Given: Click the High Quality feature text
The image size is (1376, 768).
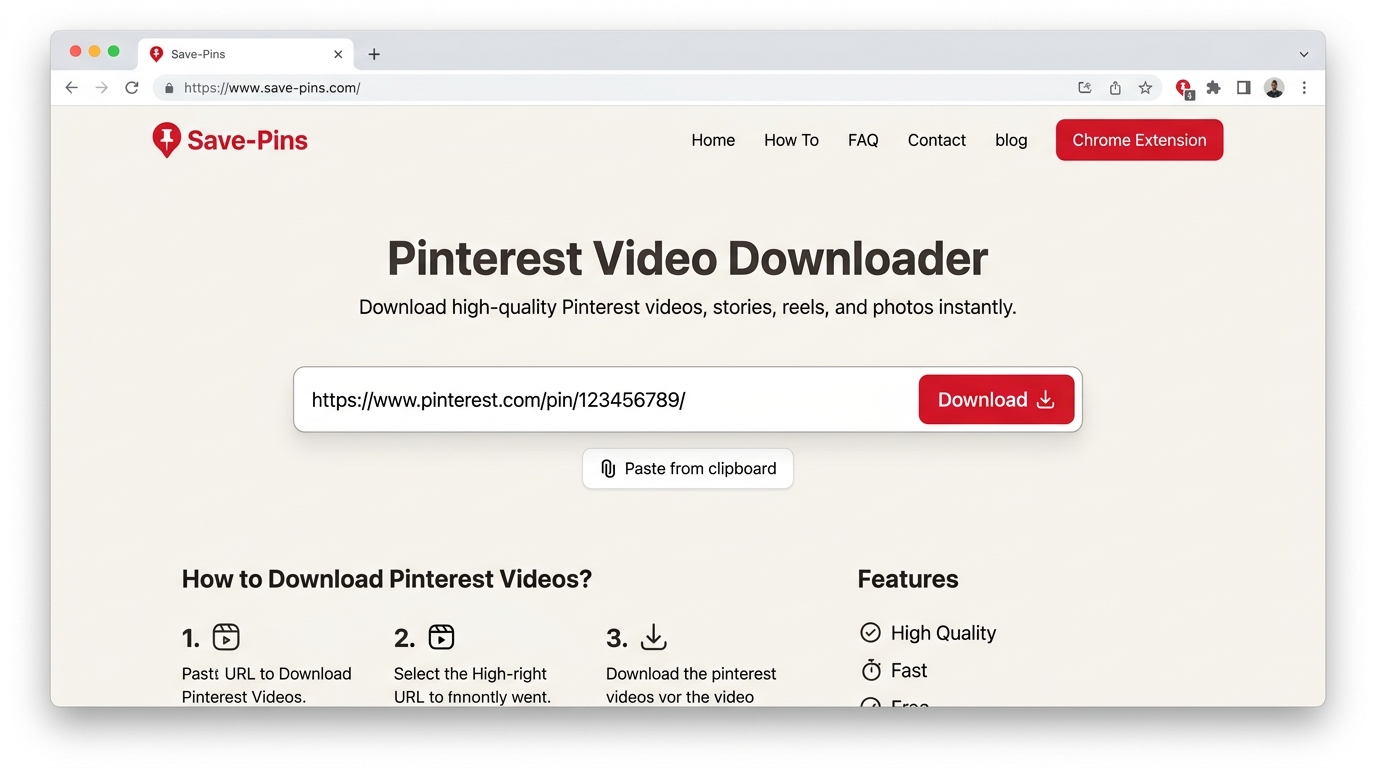Looking at the screenshot, I should coord(943,633).
